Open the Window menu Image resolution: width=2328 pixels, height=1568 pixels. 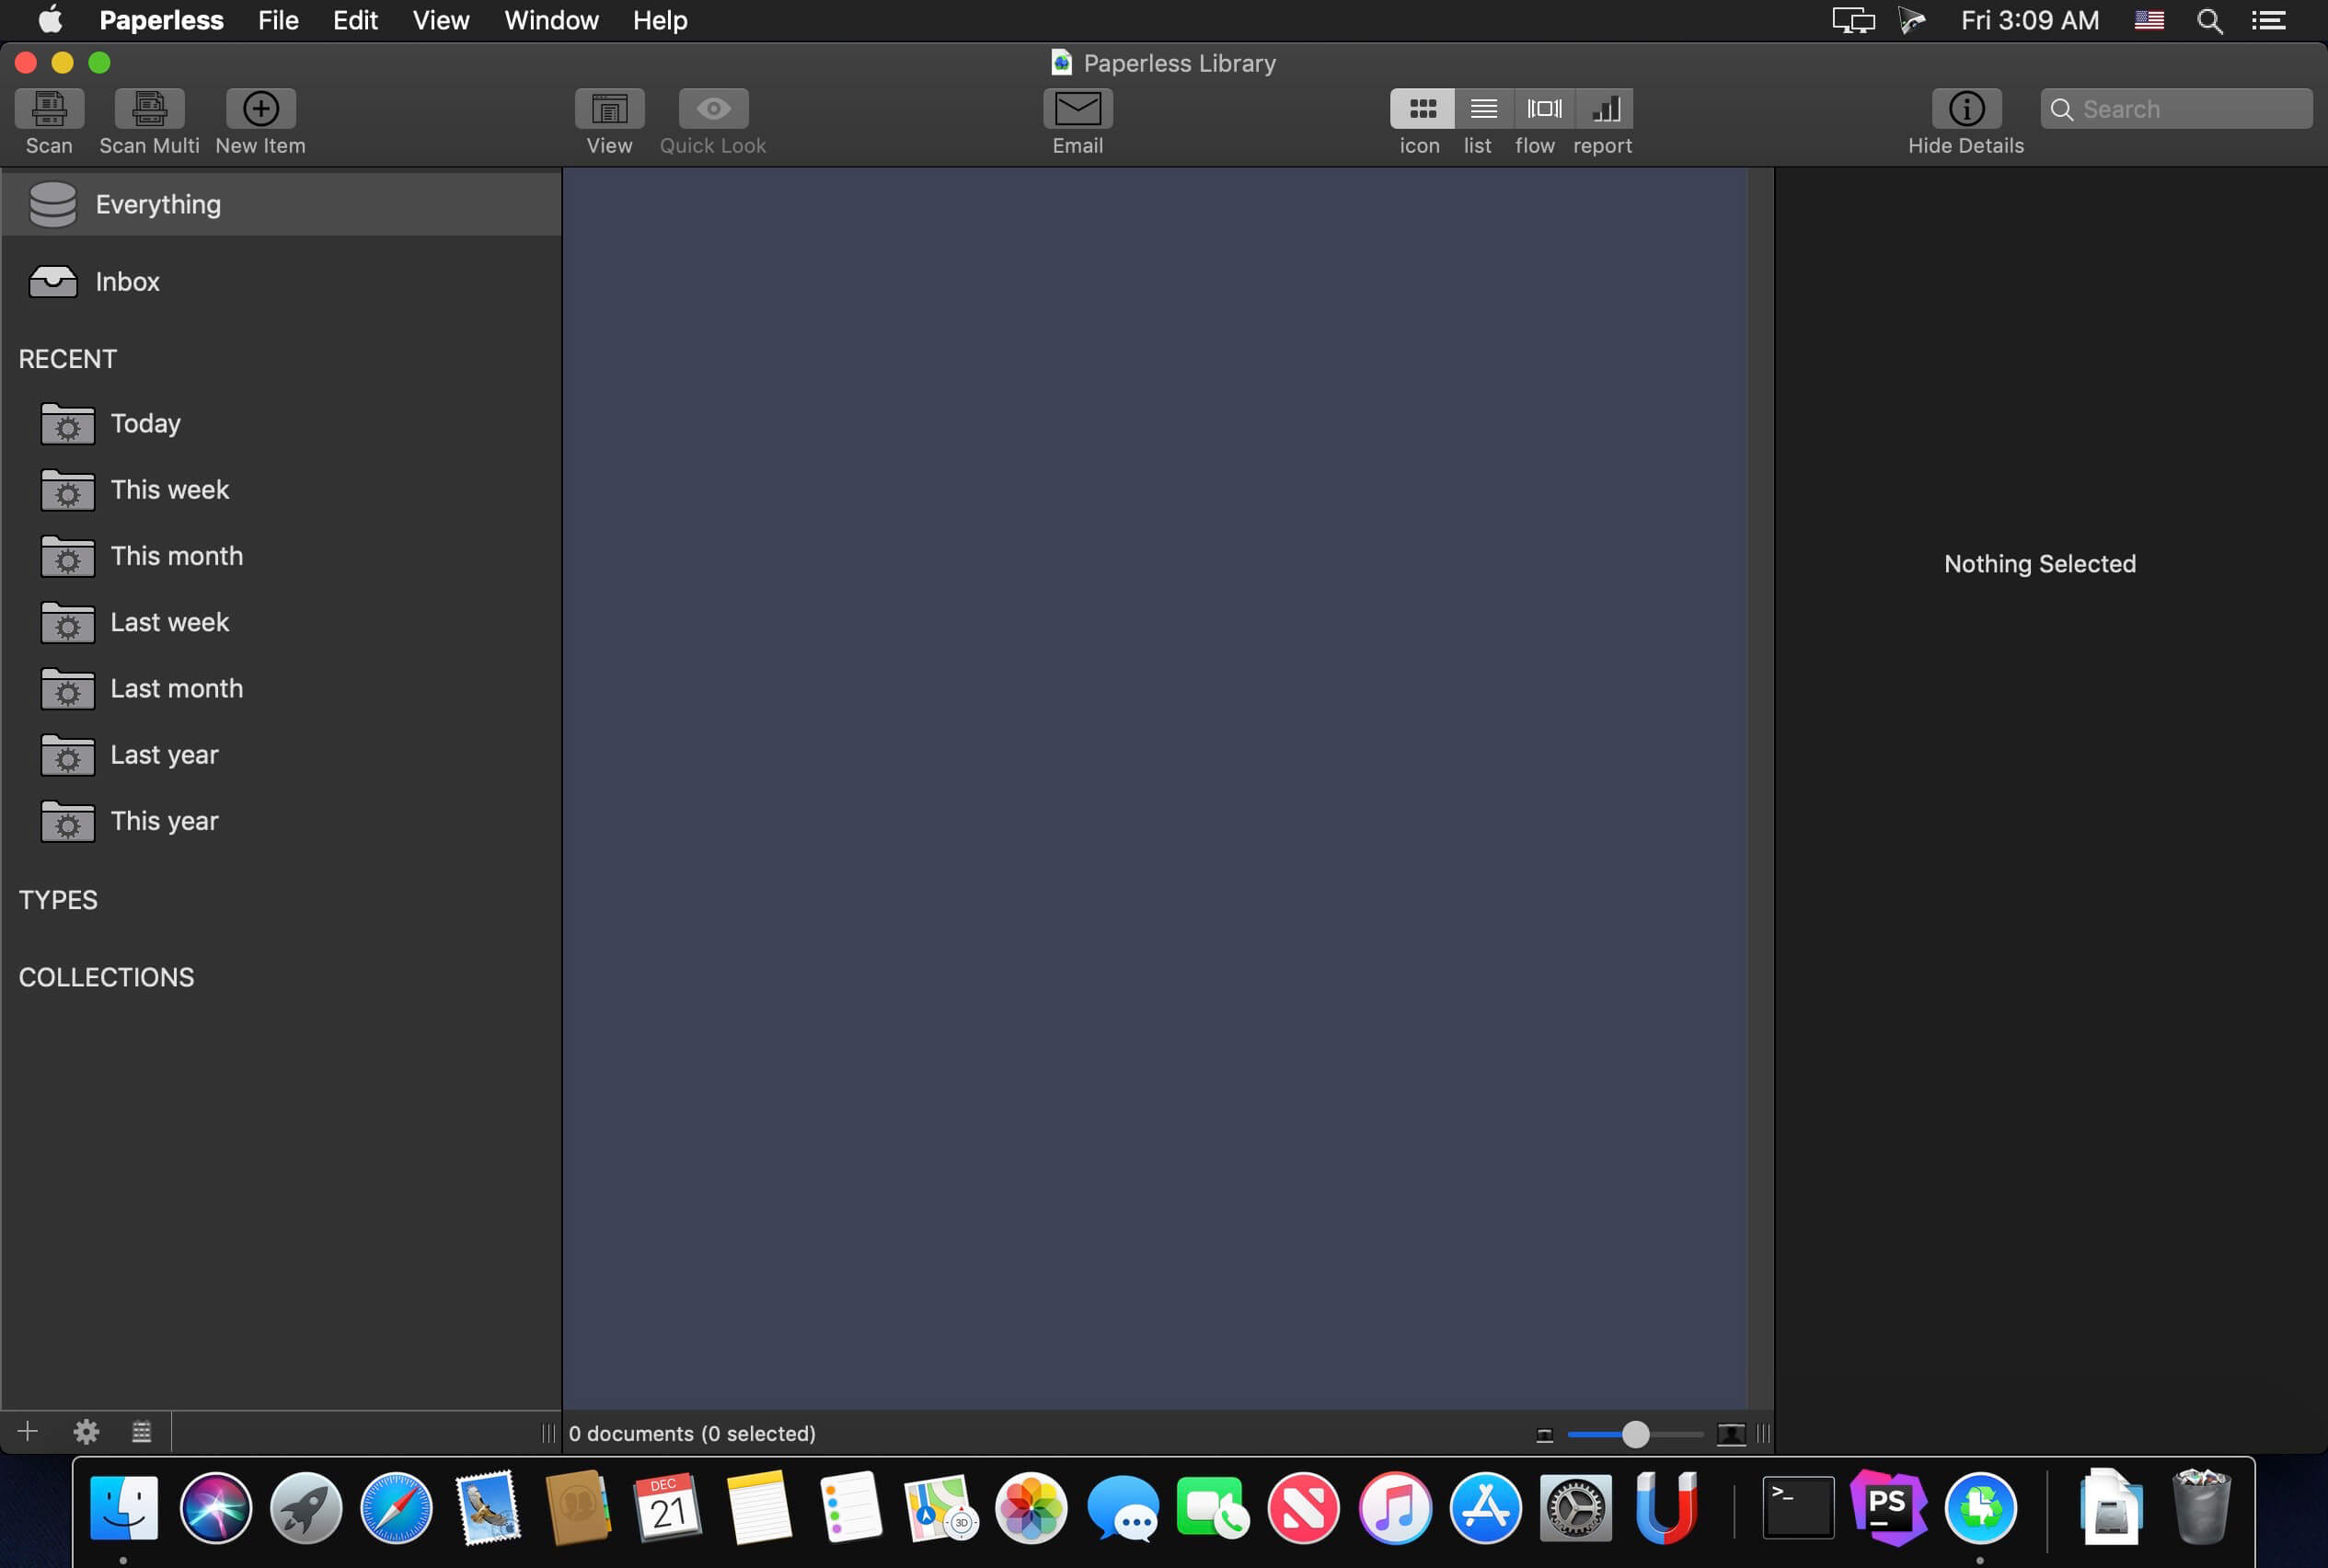point(551,20)
